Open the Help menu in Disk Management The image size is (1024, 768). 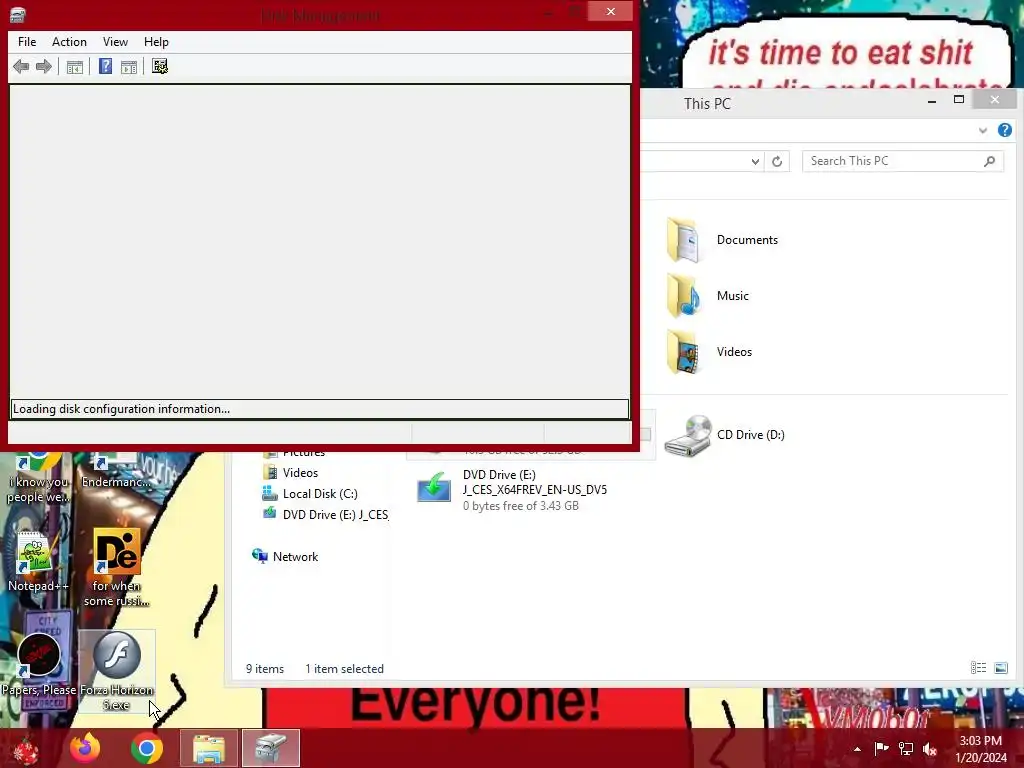(156, 42)
